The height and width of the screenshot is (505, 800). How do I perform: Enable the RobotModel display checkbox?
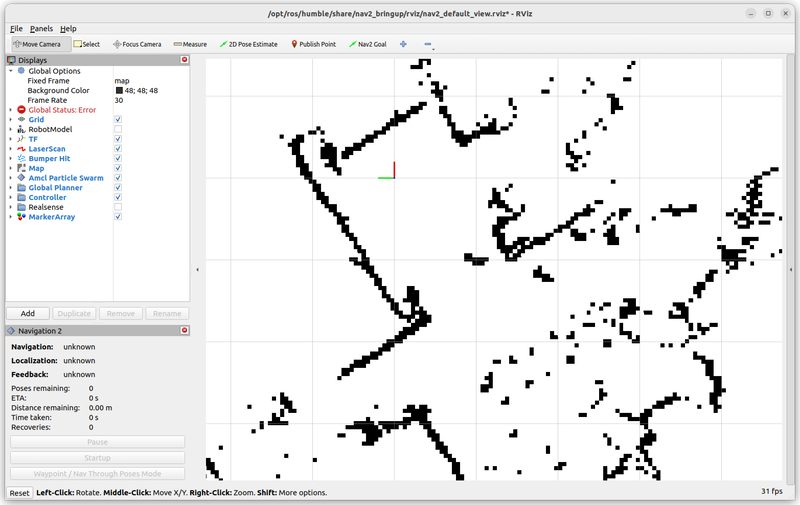(118, 129)
